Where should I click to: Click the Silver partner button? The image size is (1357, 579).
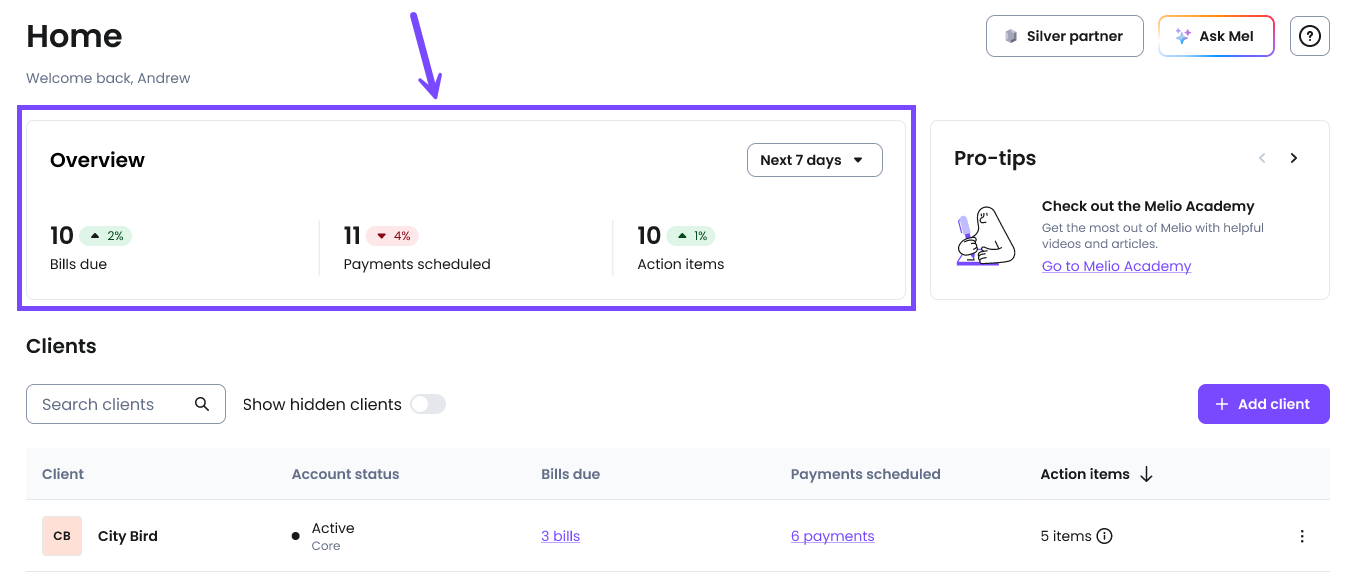click(x=1065, y=36)
